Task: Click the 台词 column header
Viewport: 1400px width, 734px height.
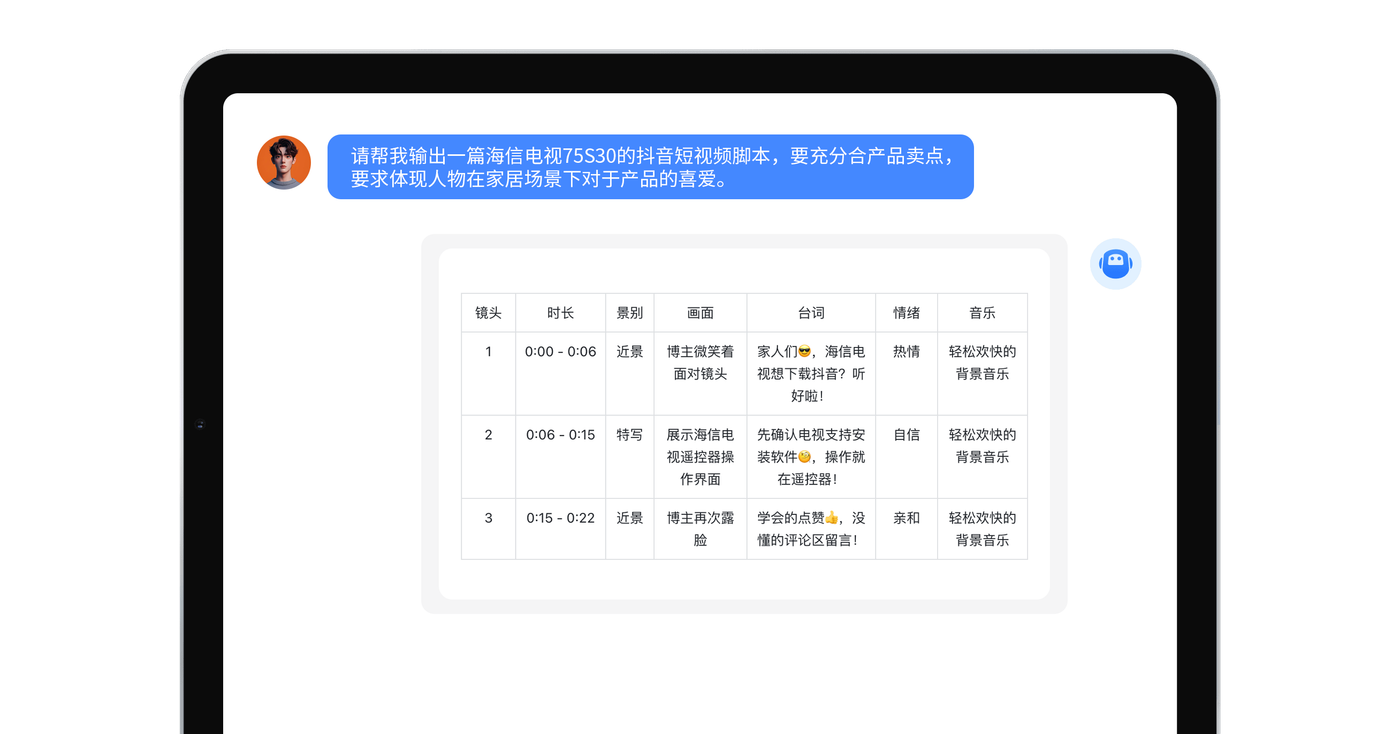Action: (x=811, y=313)
